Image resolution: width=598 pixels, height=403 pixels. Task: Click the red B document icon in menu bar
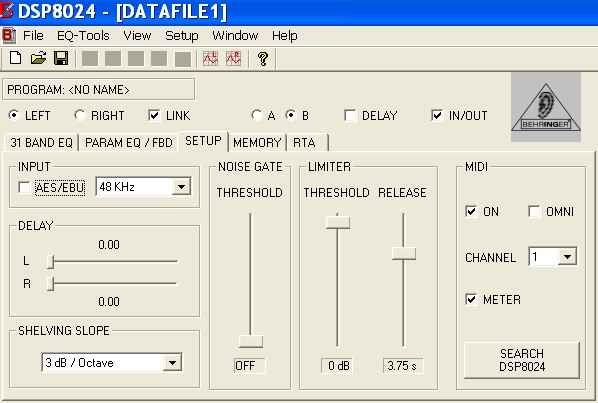tap(8, 35)
